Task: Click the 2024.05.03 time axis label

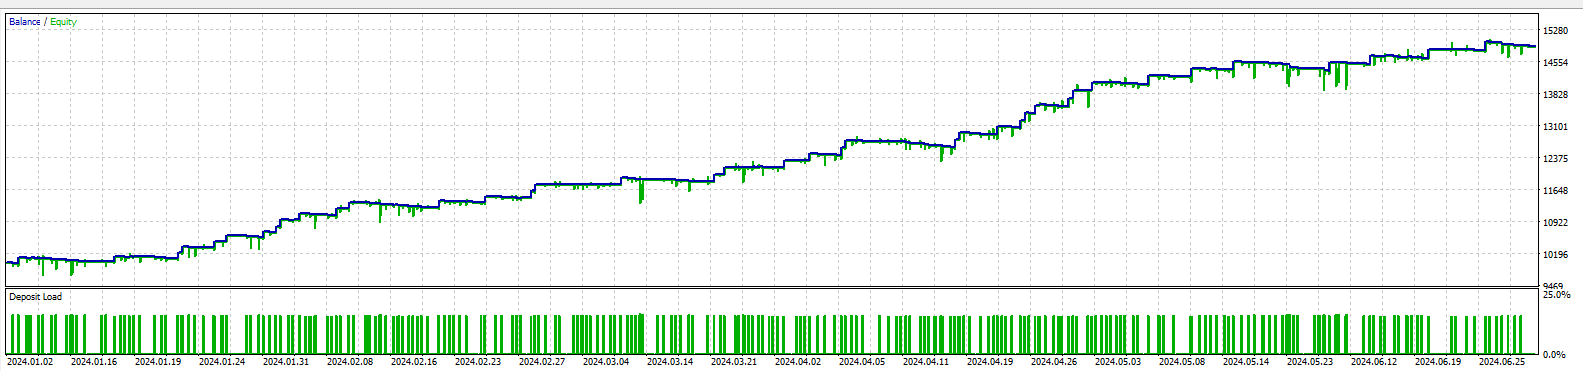Action: [1117, 362]
